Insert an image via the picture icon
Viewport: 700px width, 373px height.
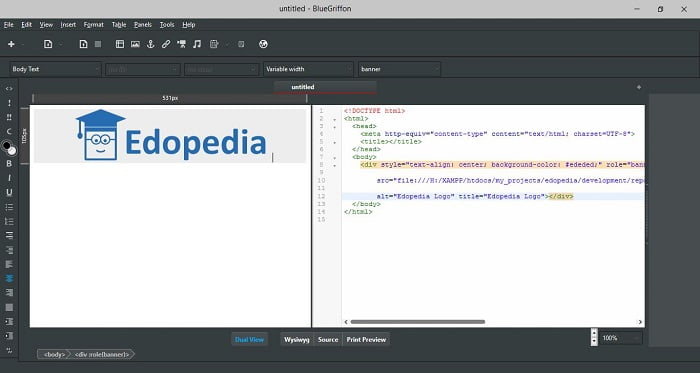[135, 44]
